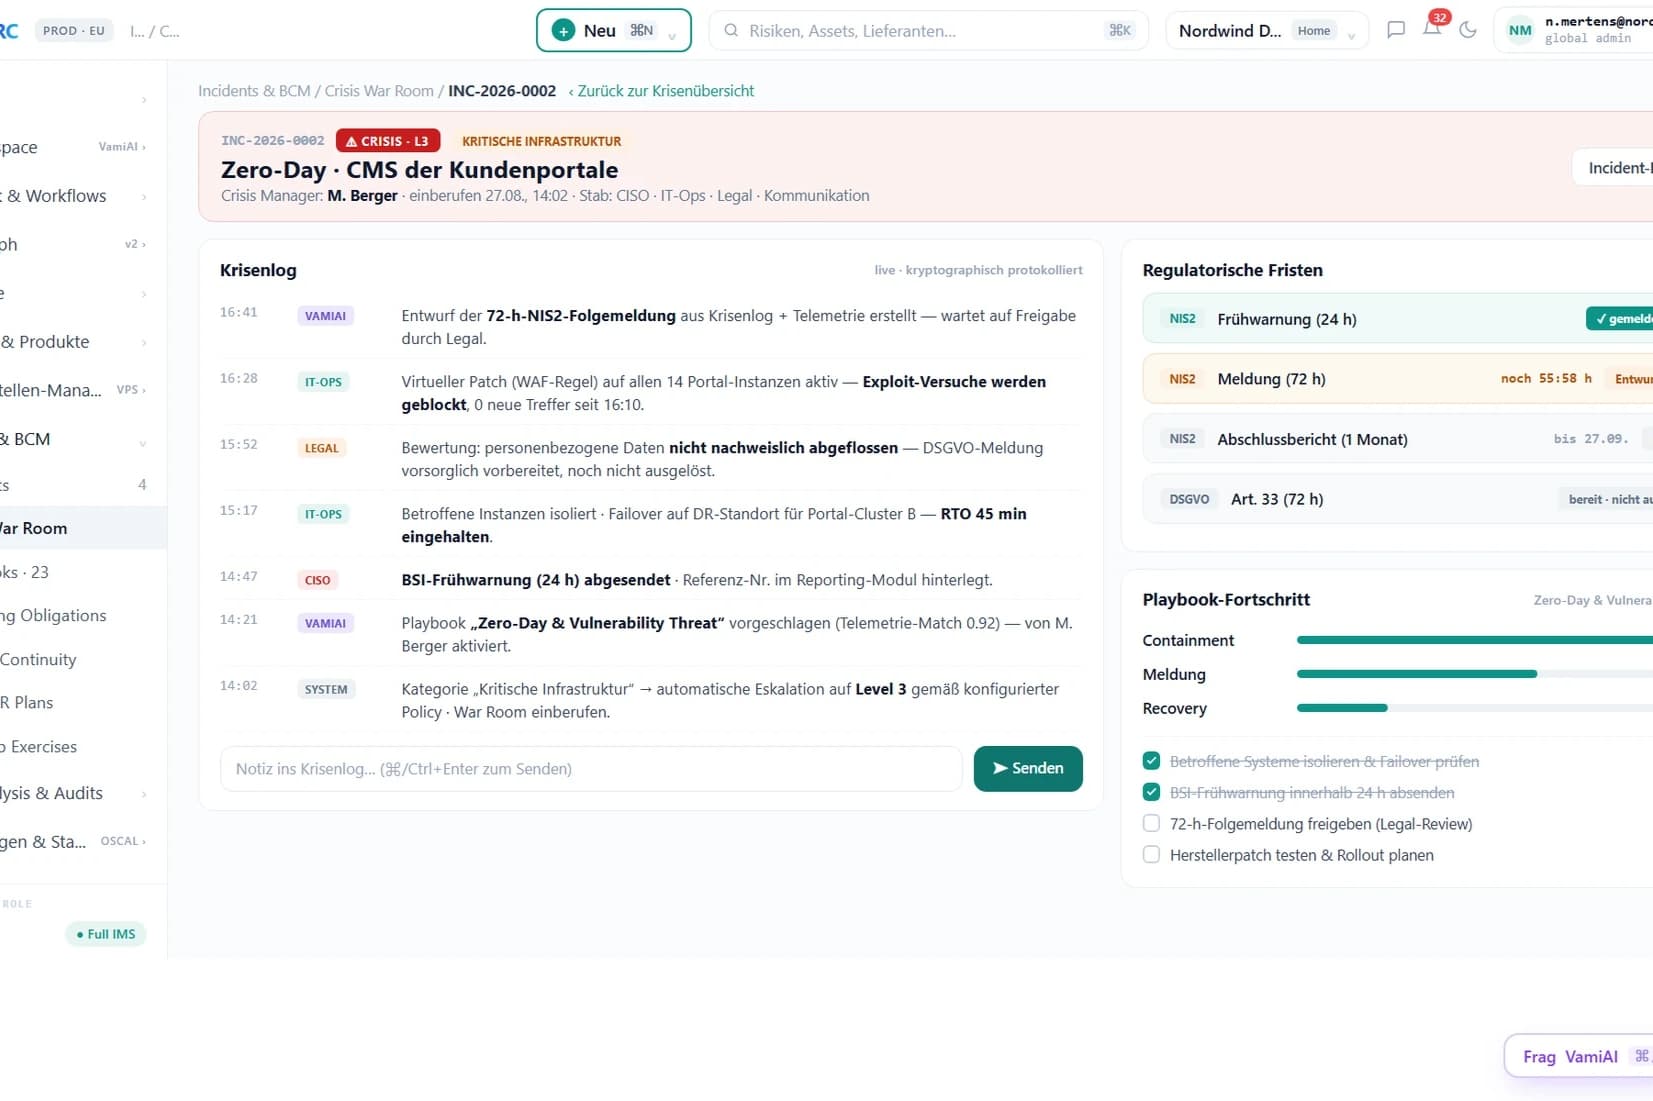Check 72-h-Folgemeldung freigeben checkbox
The image size is (1653, 1101).
click(x=1151, y=823)
